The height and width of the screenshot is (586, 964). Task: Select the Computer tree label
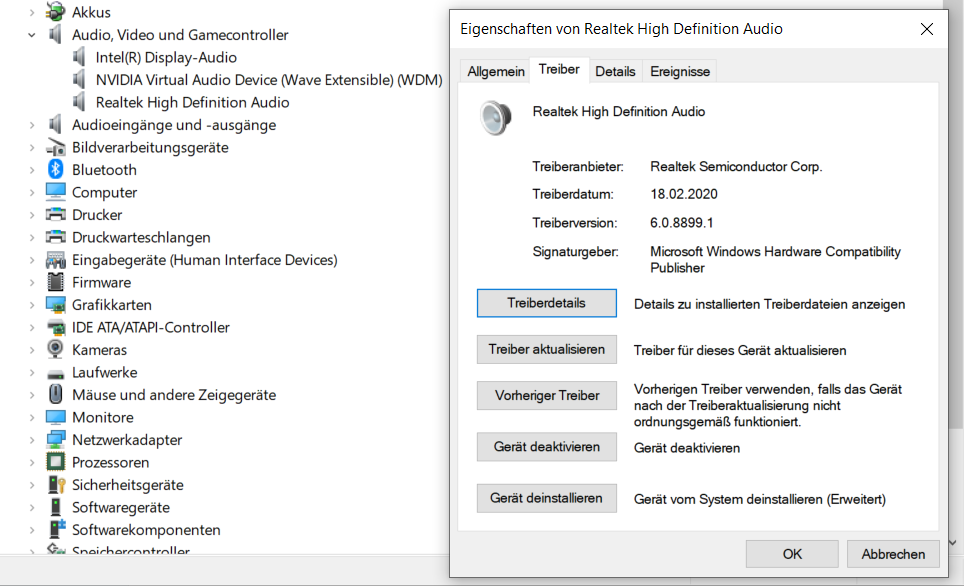pyautogui.click(x=105, y=192)
